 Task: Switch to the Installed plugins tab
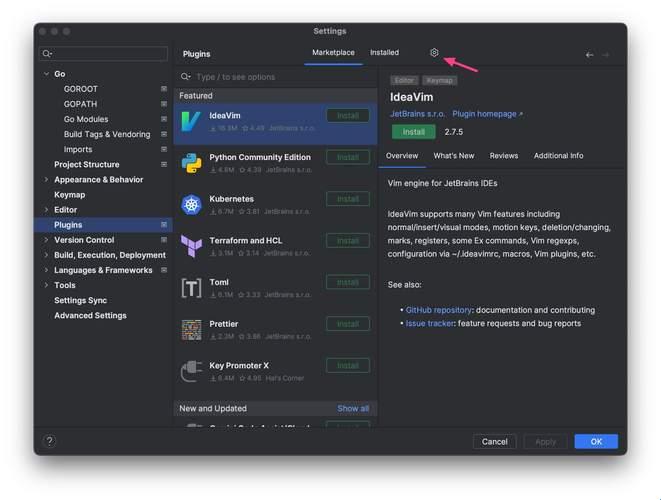384,53
